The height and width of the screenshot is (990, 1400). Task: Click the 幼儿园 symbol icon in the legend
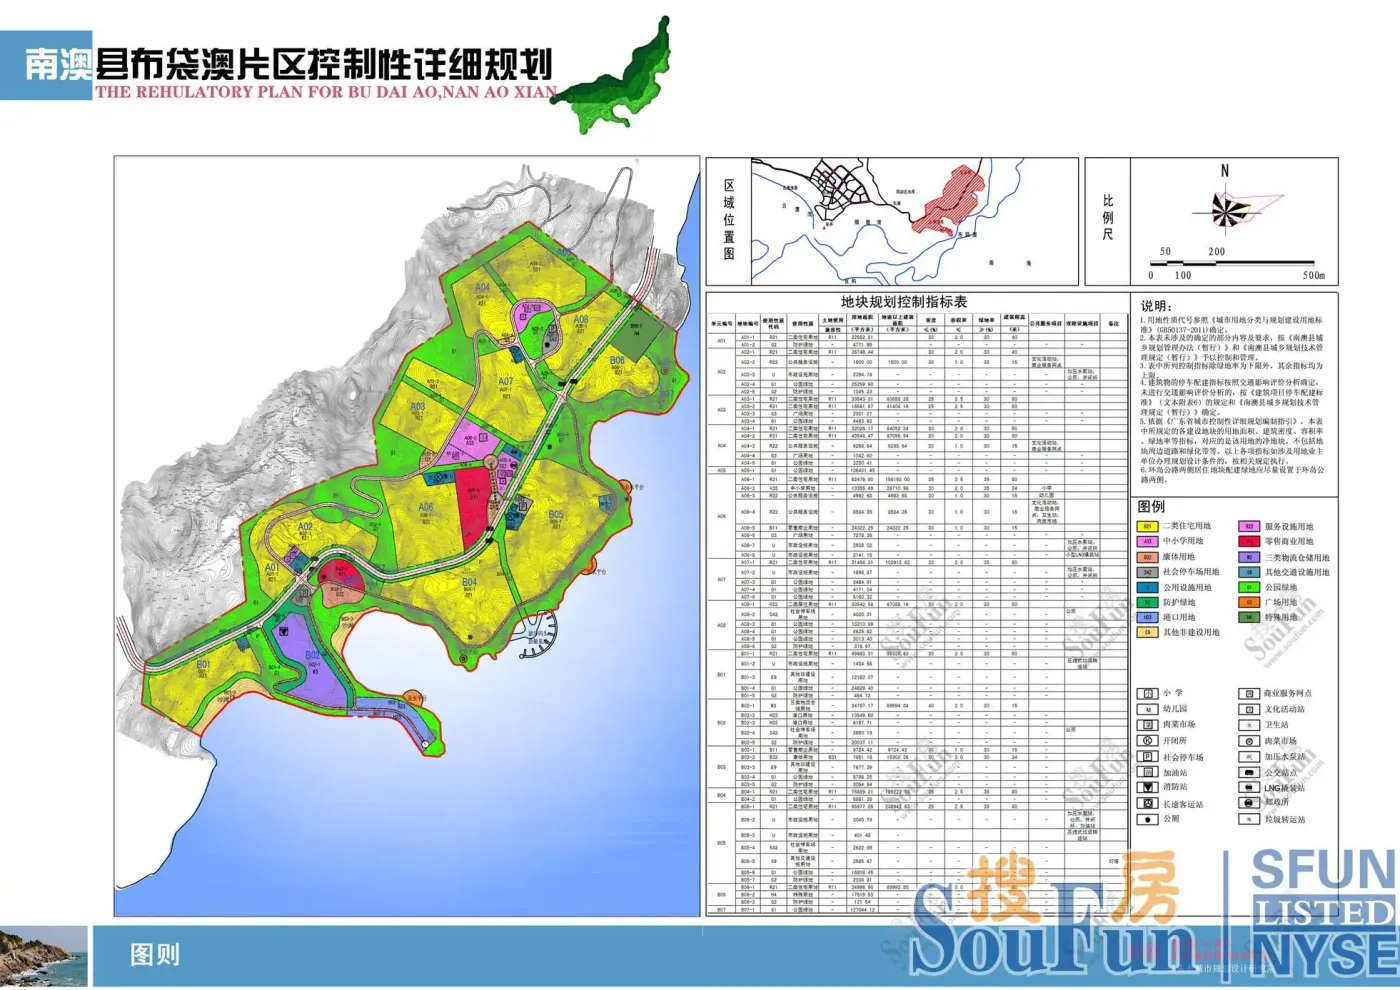(1147, 709)
